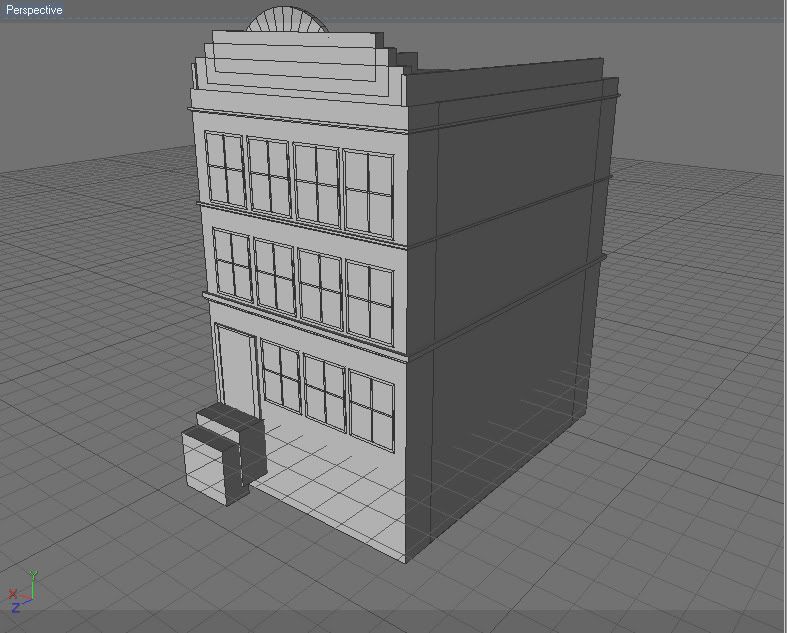Pick the top-floor leftmost window

tap(225, 169)
